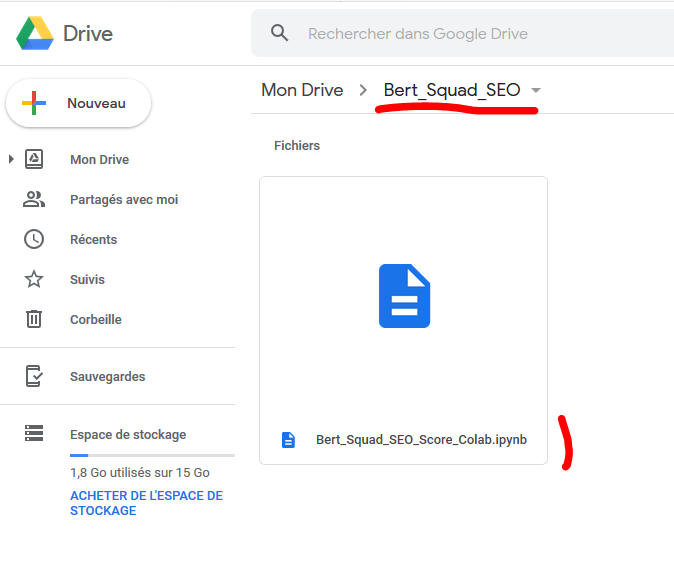Open the Suivis section

[x=87, y=279]
